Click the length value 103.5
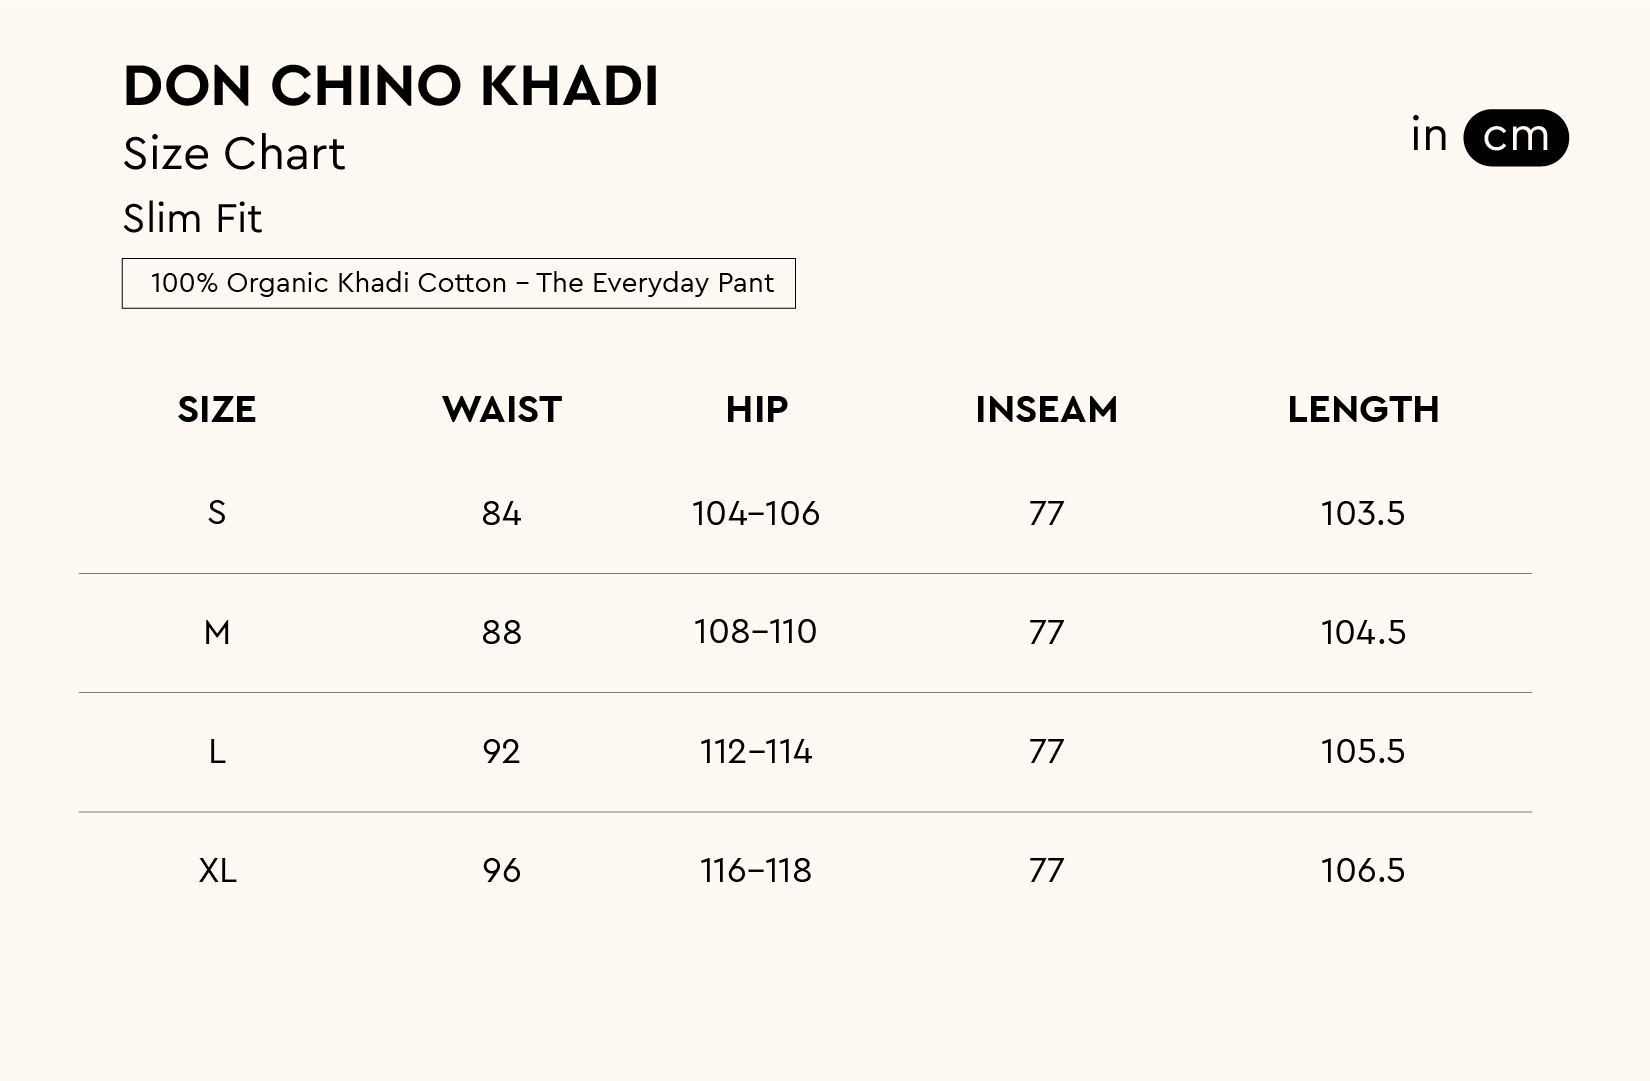This screenshot has width=1650, height=1081. click(x=1363, y=513)
